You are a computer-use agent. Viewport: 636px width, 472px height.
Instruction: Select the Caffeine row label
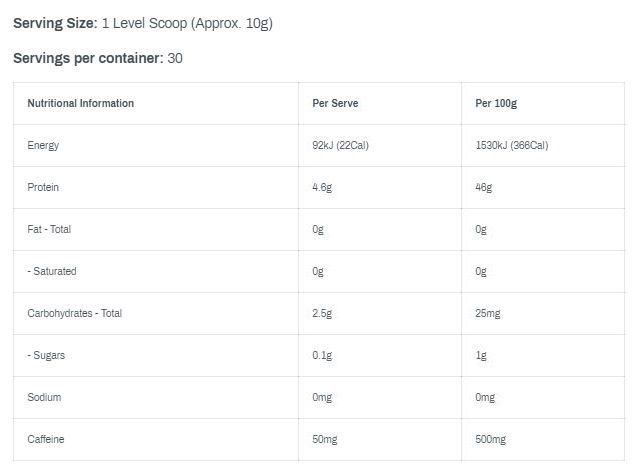pyautogui.click(x=46, y=439)
